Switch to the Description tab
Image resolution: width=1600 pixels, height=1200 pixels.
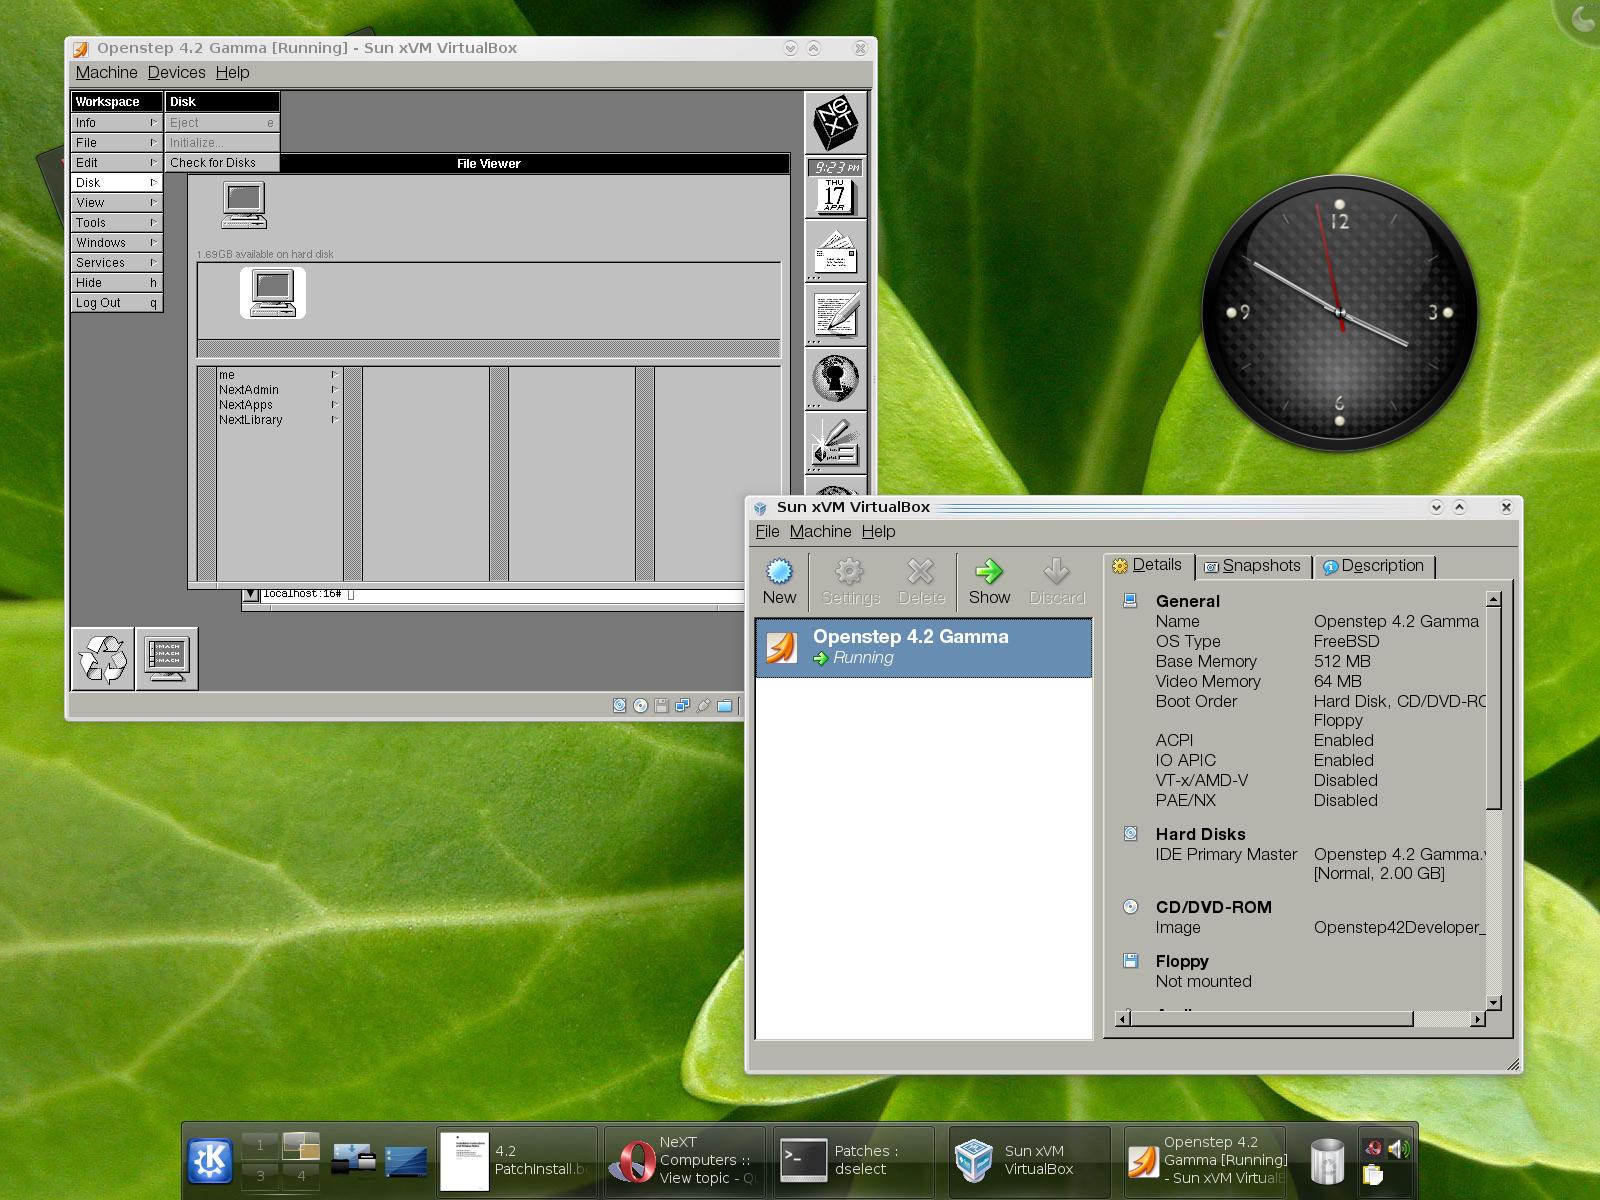pyautogui.click(x=1376, y=565)
